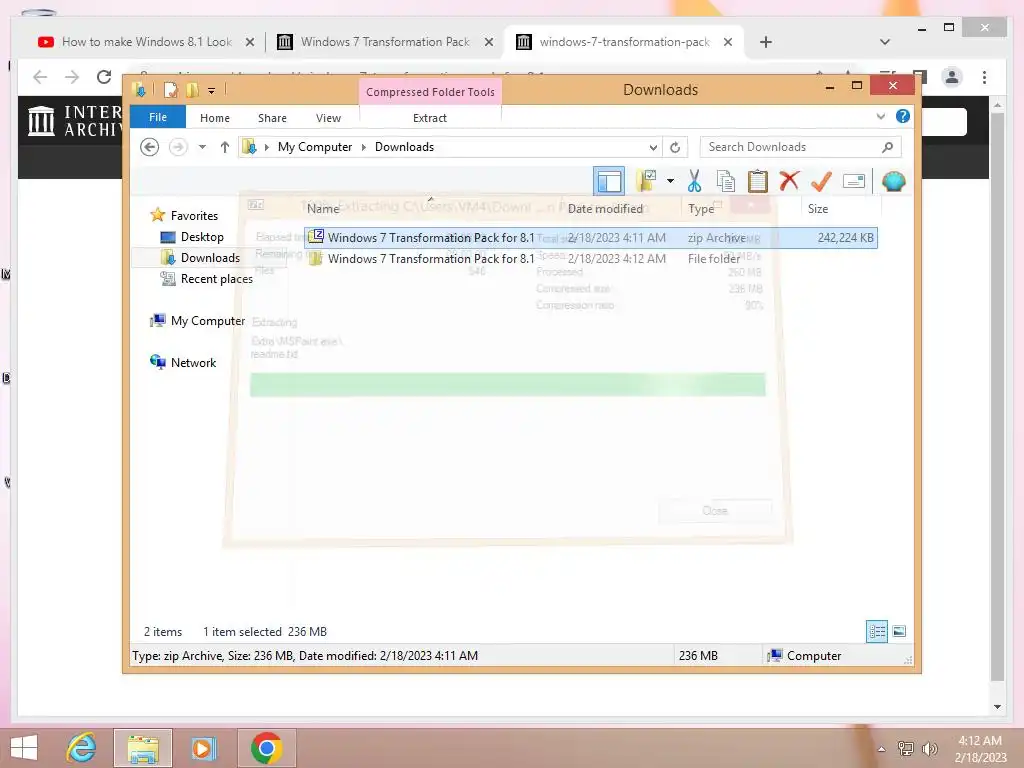Click the new folder Quick Access icon
Screen dimensions: 1024x768
(x=193, y=89)
